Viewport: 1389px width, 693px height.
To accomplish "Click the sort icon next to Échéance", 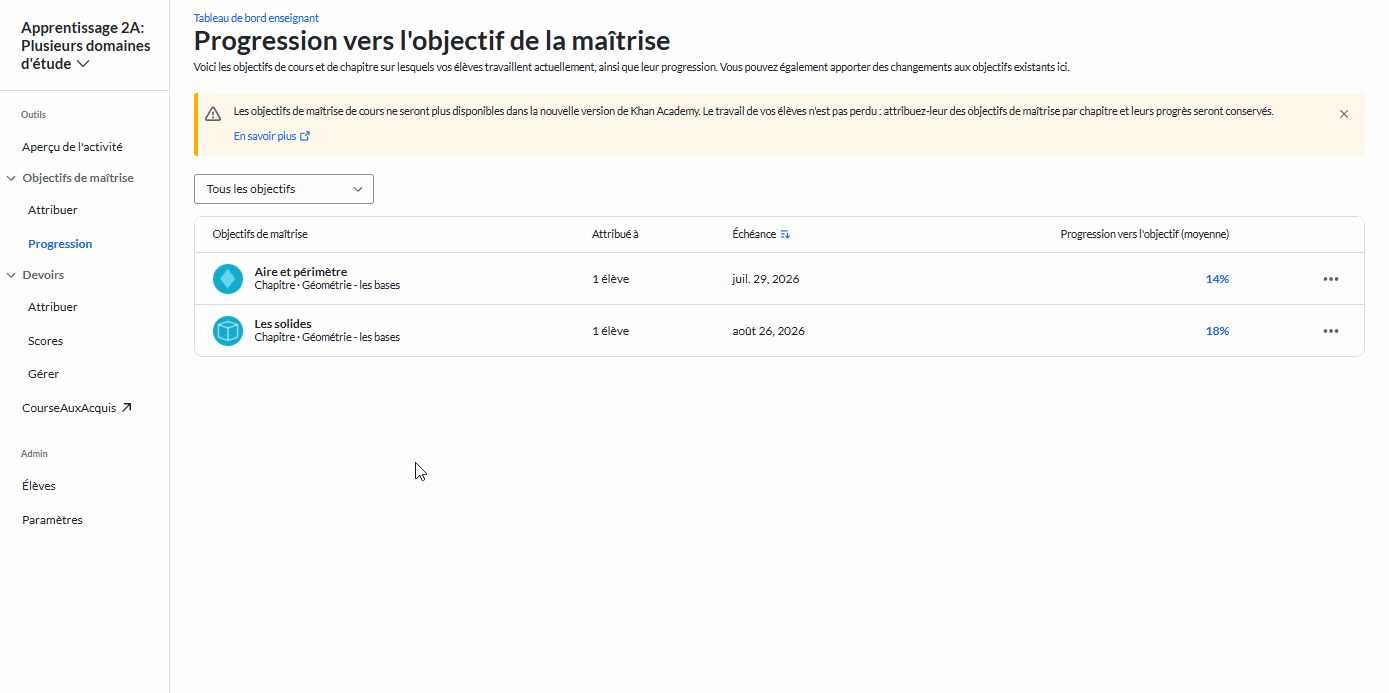I will tap(785, 234).
